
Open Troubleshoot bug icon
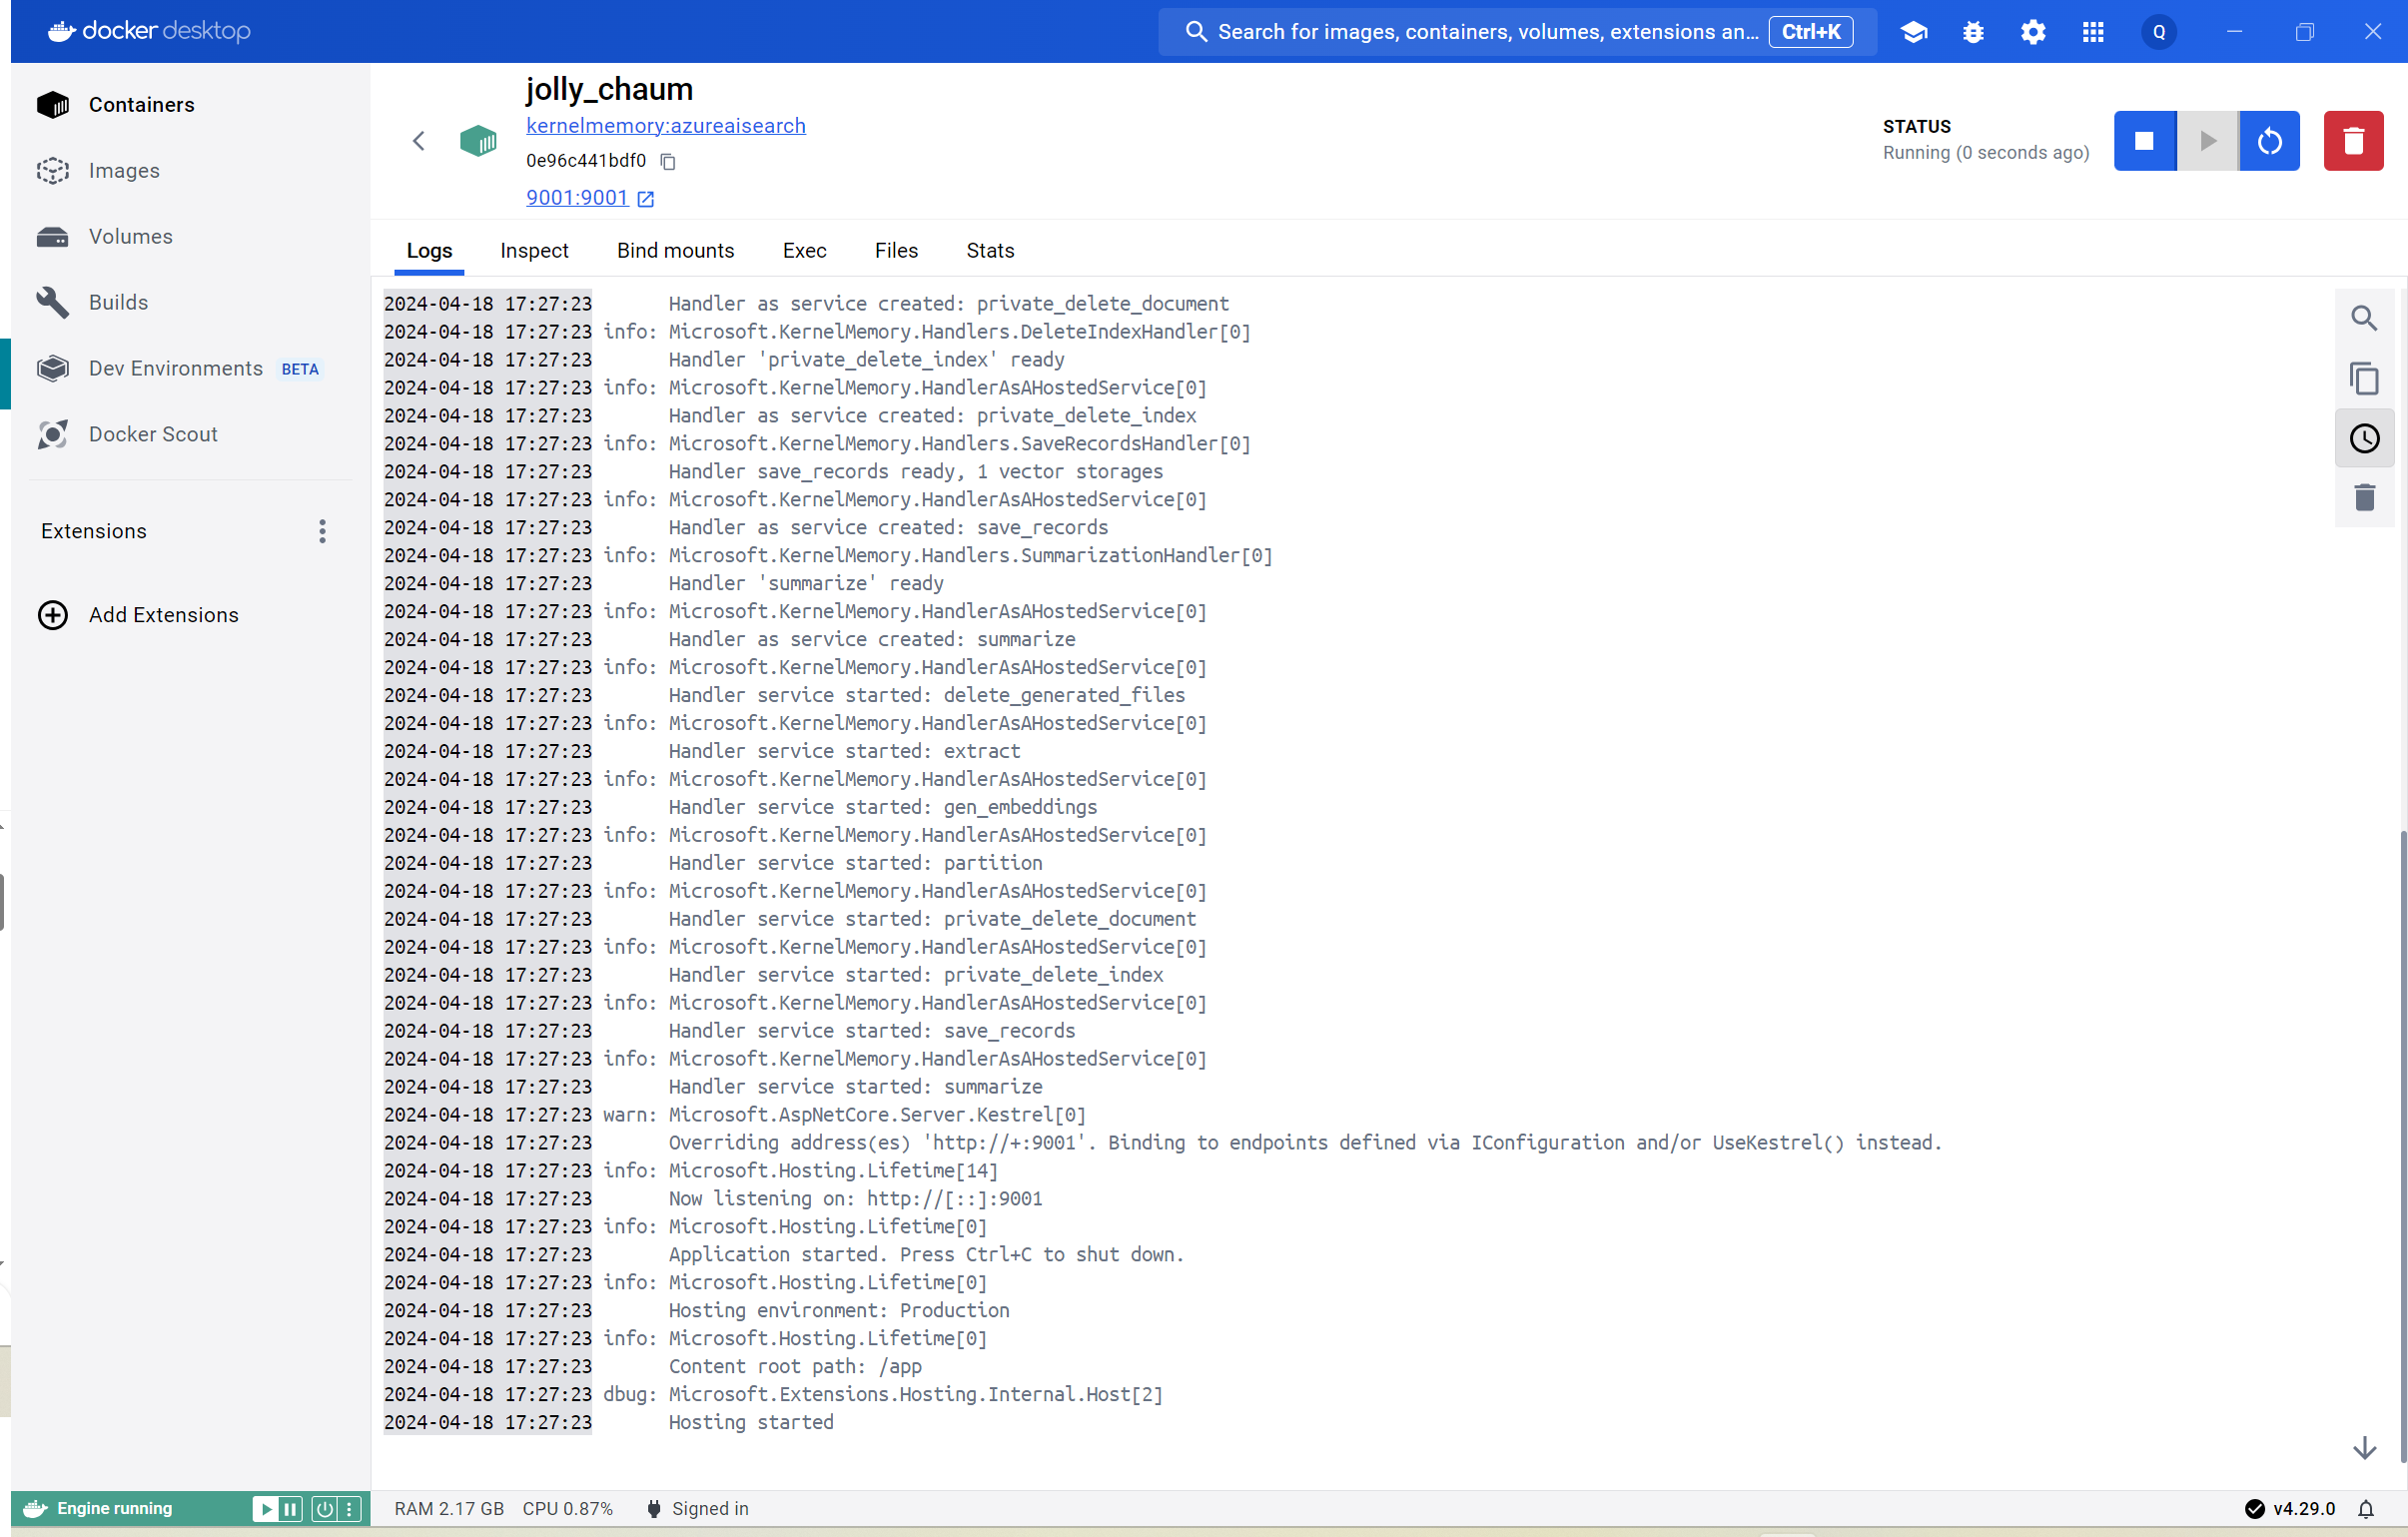[1973, 32]
